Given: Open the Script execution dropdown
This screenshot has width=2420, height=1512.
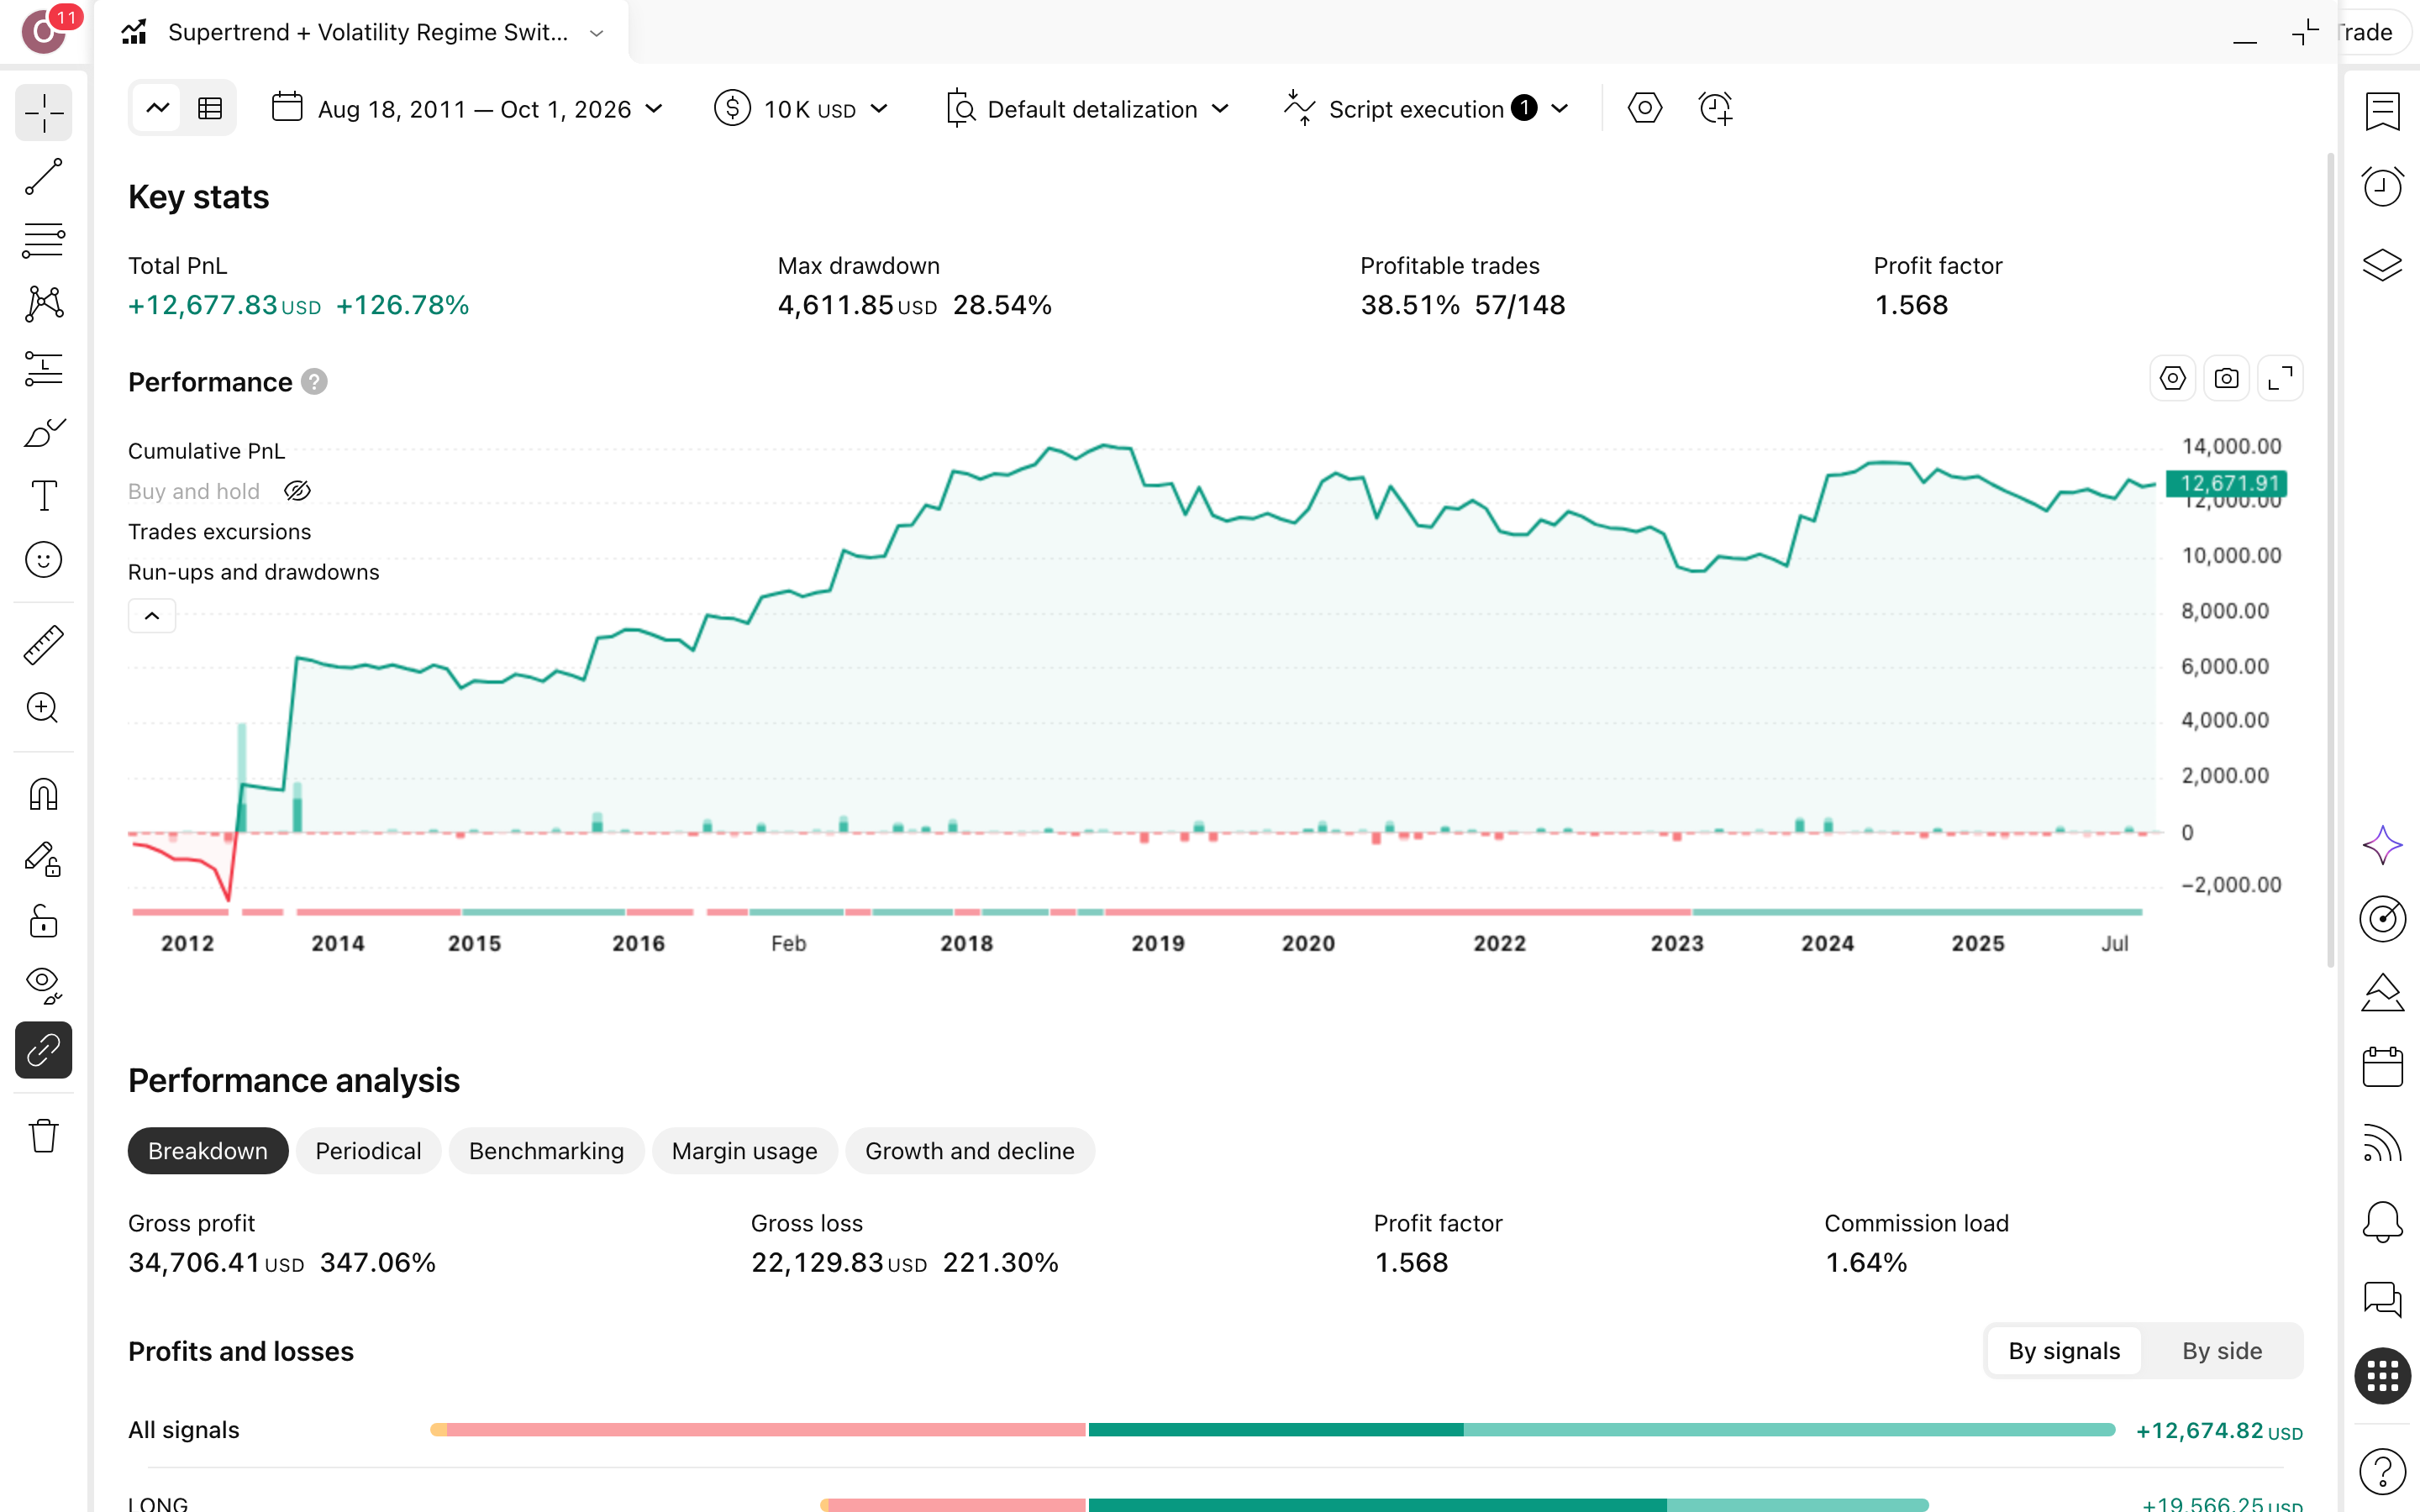Looking at the screenshot, I should (x=1426, y=109).
